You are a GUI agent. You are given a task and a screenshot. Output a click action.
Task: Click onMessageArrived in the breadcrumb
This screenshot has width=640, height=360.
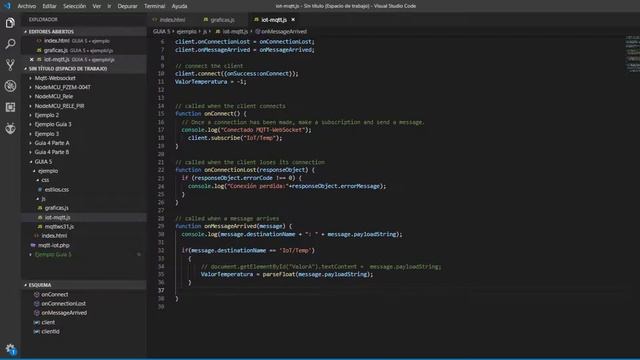(x=284, y=31)
